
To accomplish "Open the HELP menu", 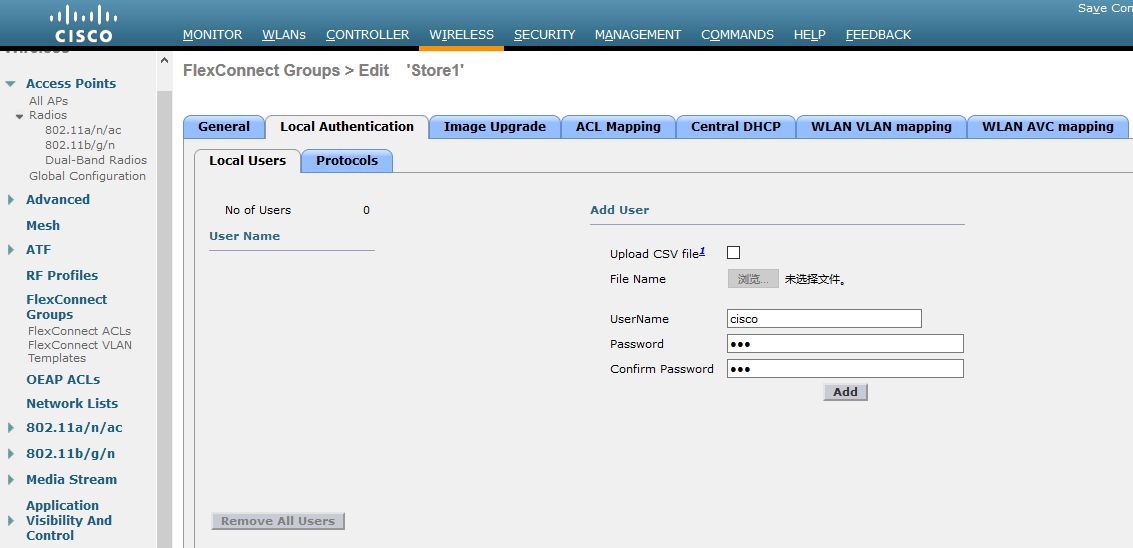I will (x=810, y=35).
